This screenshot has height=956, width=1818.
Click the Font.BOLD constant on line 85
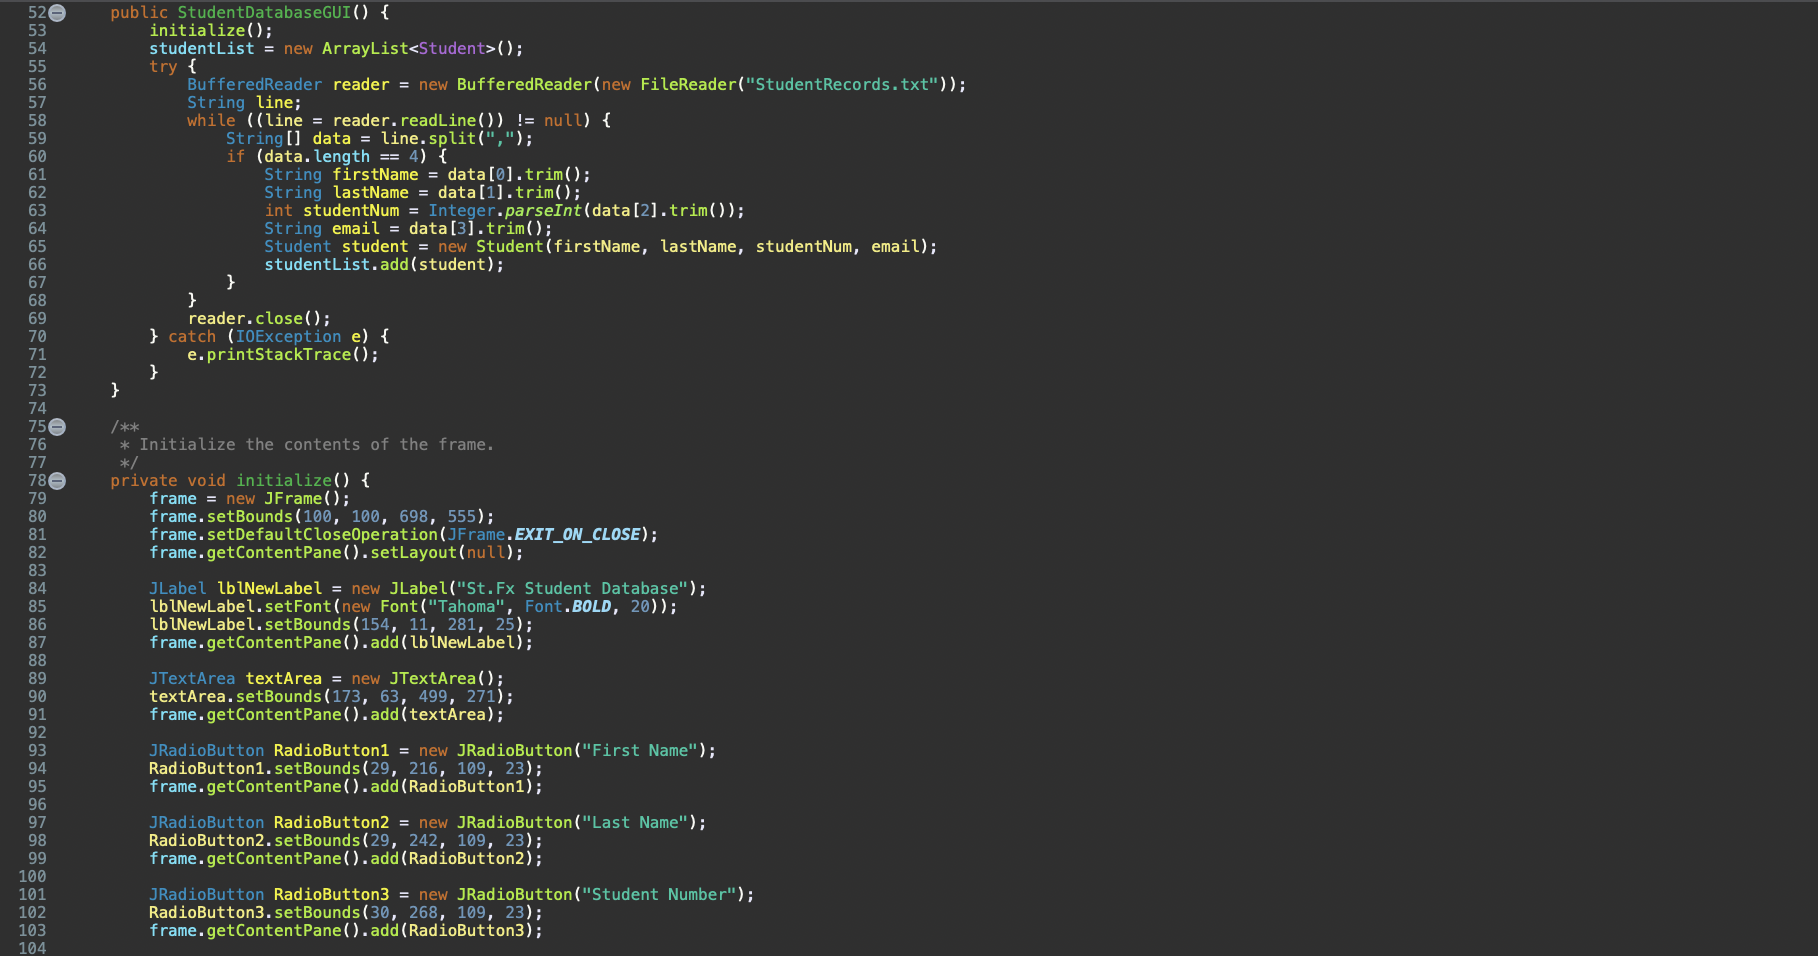pyautogui.click(x=592, y=606)
